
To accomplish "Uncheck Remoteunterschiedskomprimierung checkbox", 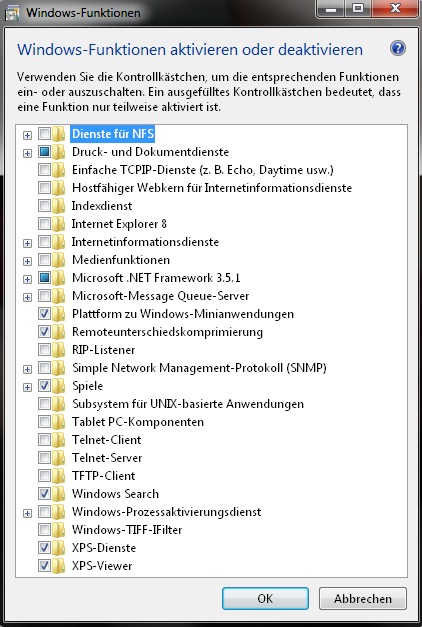I will tap(44, 331).
